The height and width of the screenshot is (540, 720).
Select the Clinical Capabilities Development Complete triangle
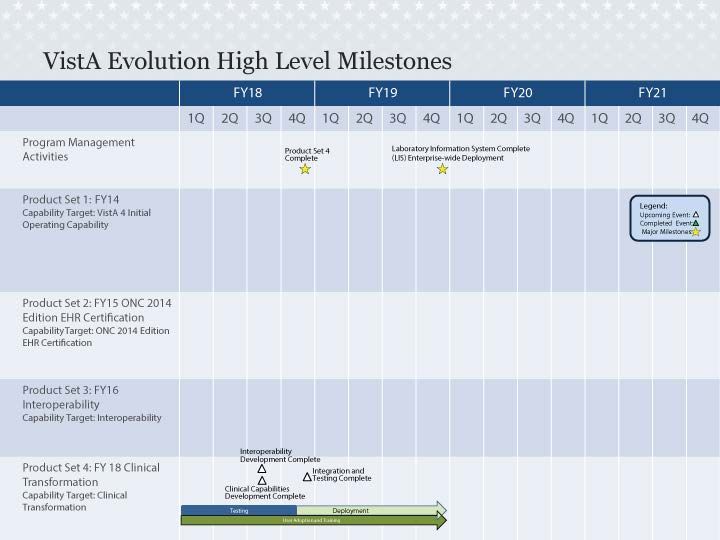click(x=262, y=481)
